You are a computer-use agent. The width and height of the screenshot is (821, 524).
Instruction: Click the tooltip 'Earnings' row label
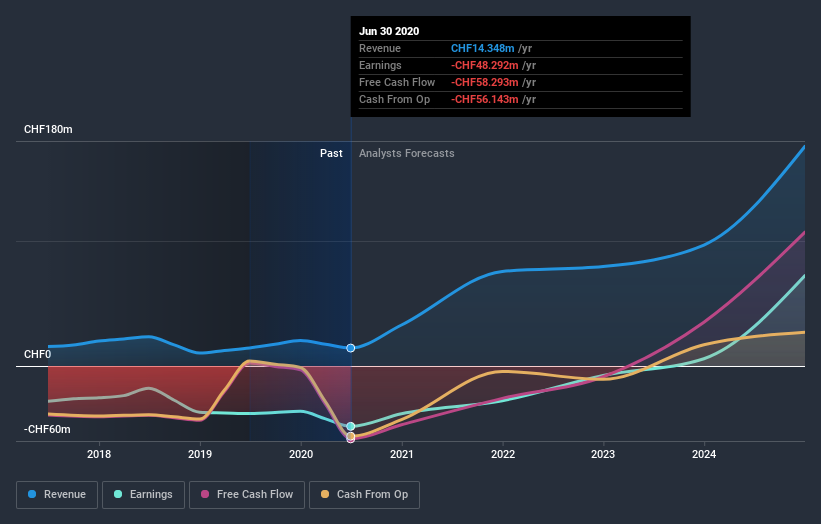click(x=380, y=65)
